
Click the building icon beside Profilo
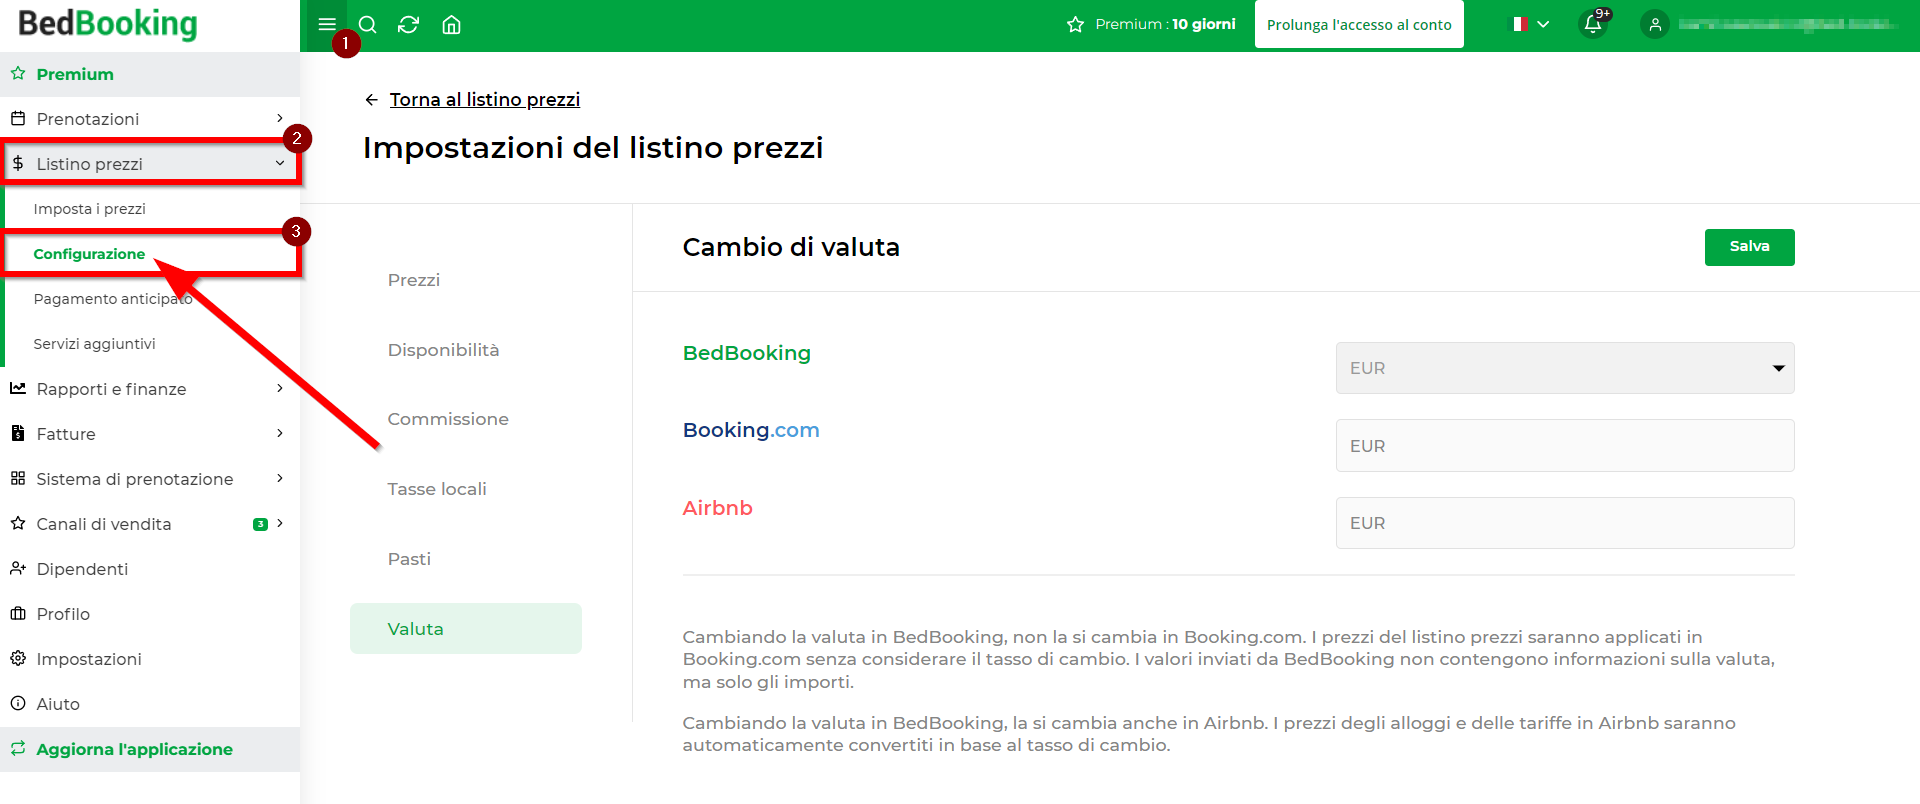tap(18, 613)
